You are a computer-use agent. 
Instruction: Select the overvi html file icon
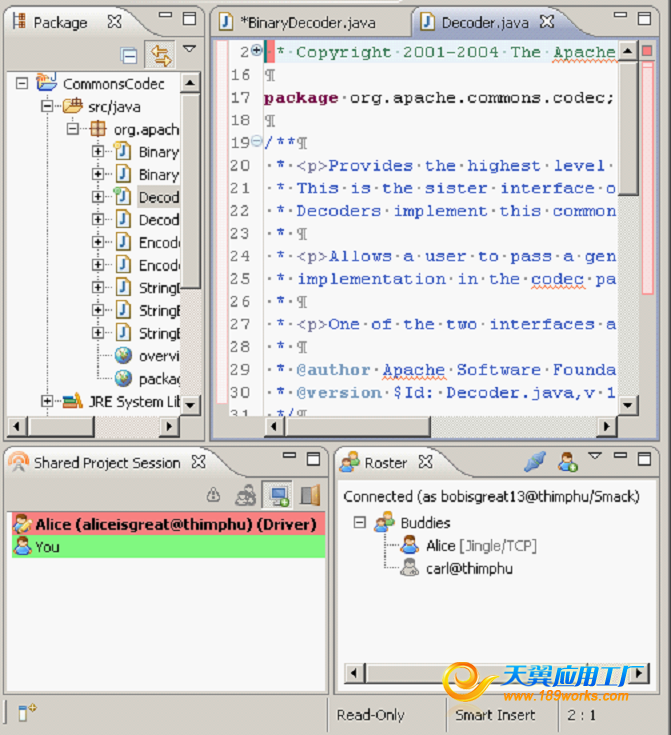(123, 356)
